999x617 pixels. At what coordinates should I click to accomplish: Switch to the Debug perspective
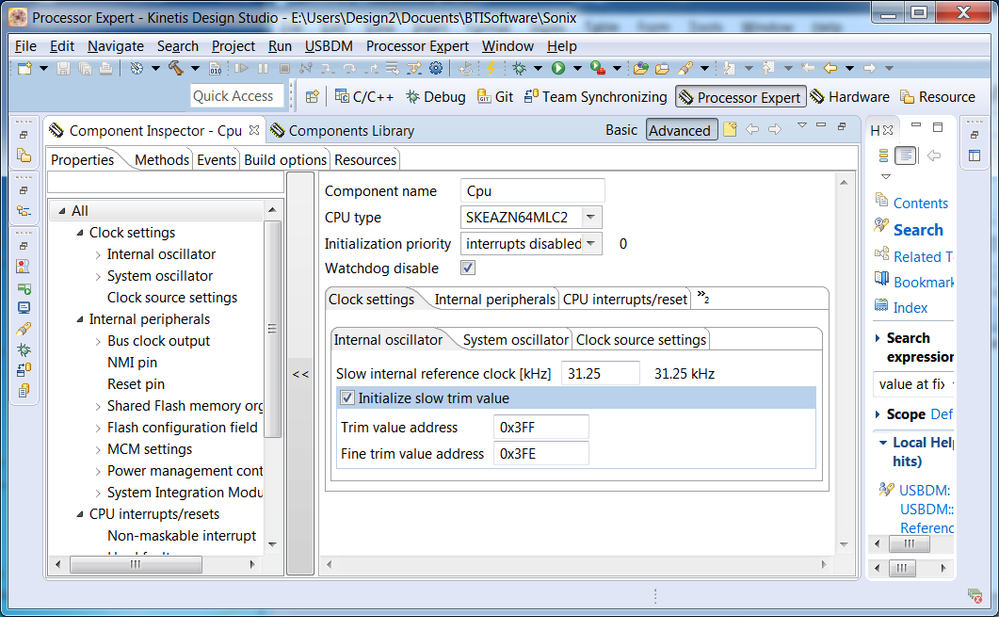(436, 97)
